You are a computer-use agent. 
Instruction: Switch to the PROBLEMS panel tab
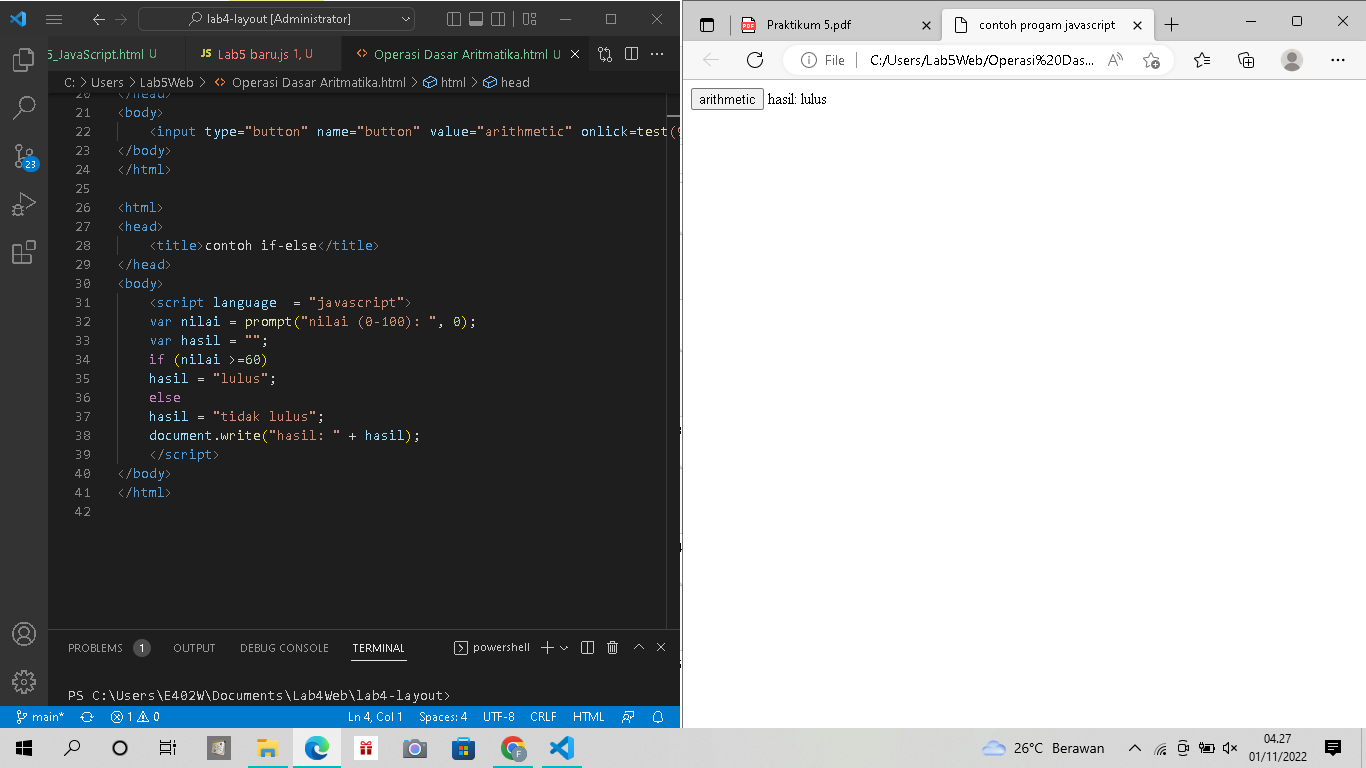(108, 648)
